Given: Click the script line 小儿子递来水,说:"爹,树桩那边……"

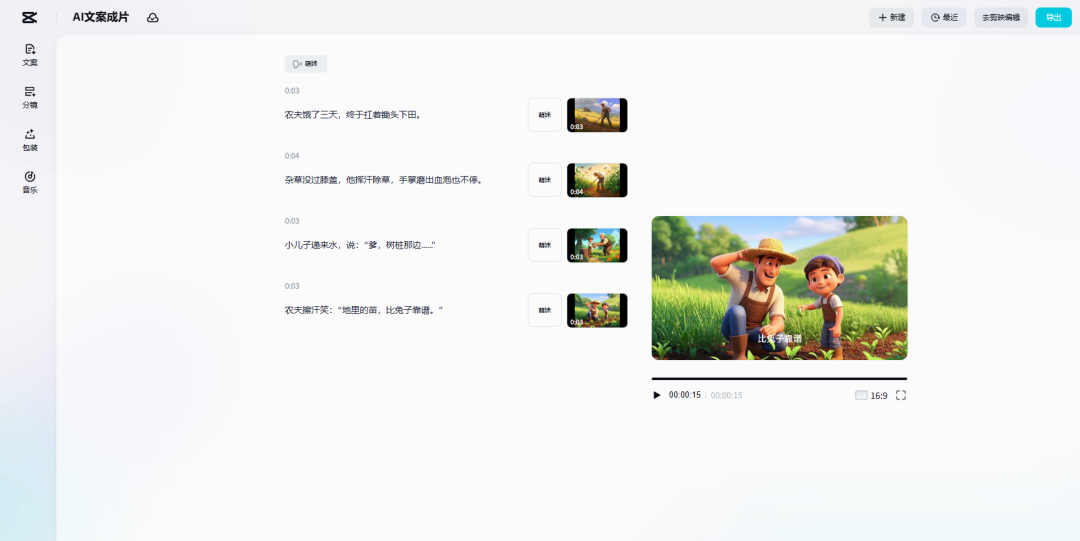Looking at the screenshot, I should (x=361, y=245).
